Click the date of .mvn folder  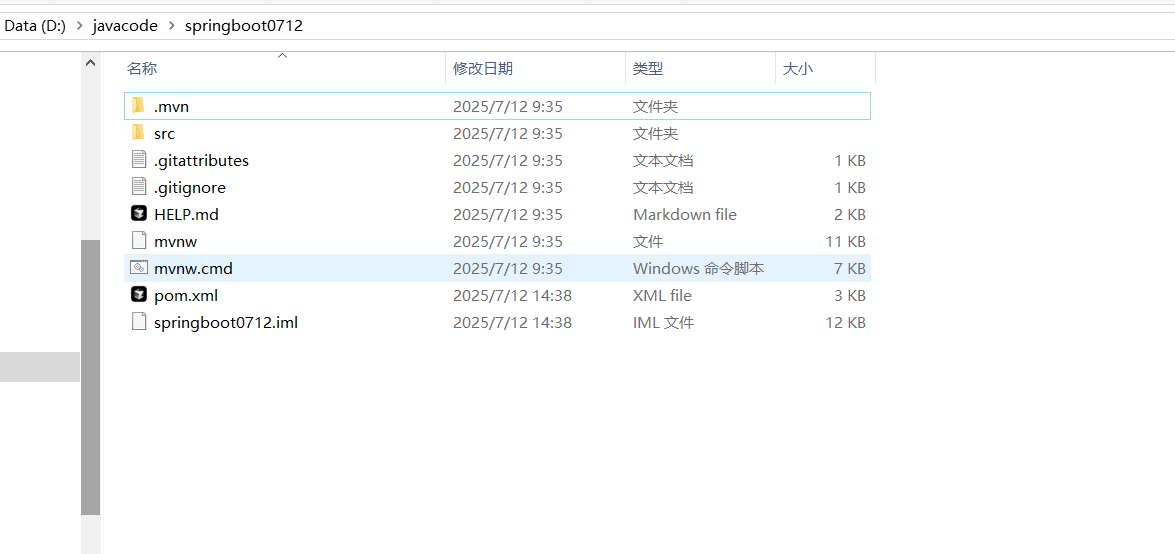[x=508, y=106]
